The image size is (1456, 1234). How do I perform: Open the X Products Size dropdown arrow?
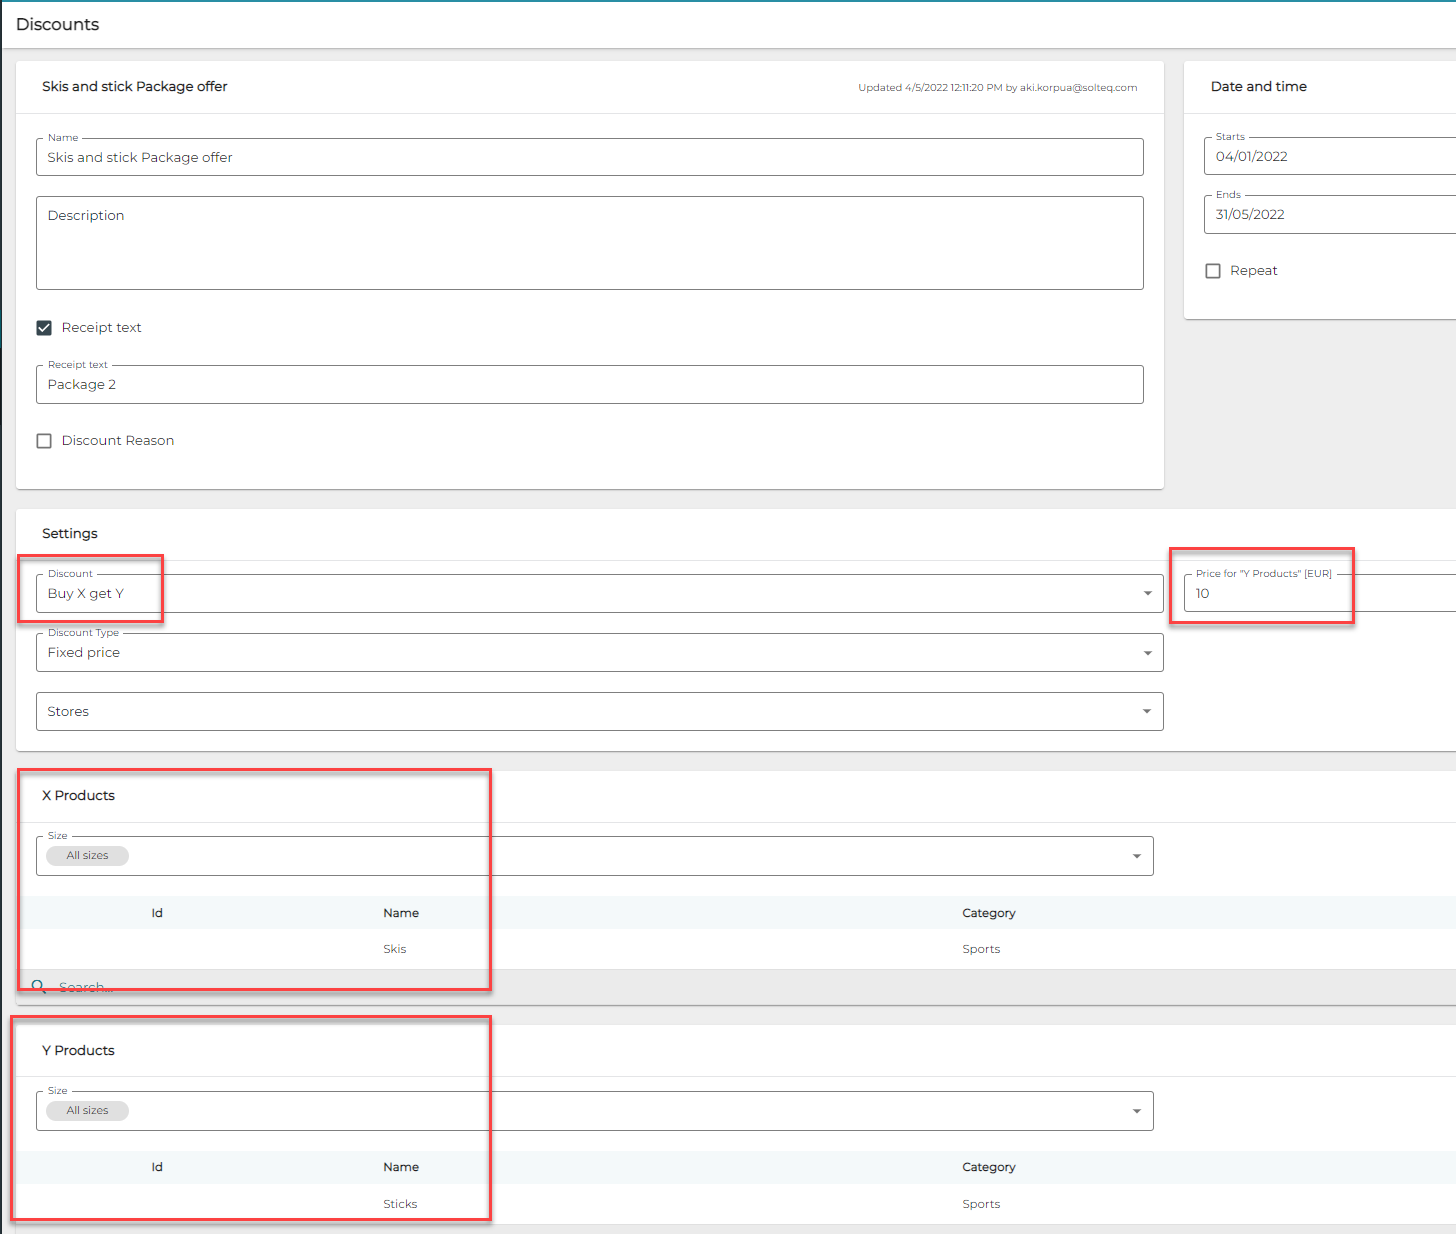point(1136,857)
